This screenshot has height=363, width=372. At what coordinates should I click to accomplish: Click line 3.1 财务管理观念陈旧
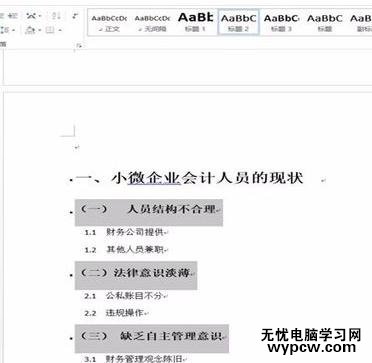(134, 359)
